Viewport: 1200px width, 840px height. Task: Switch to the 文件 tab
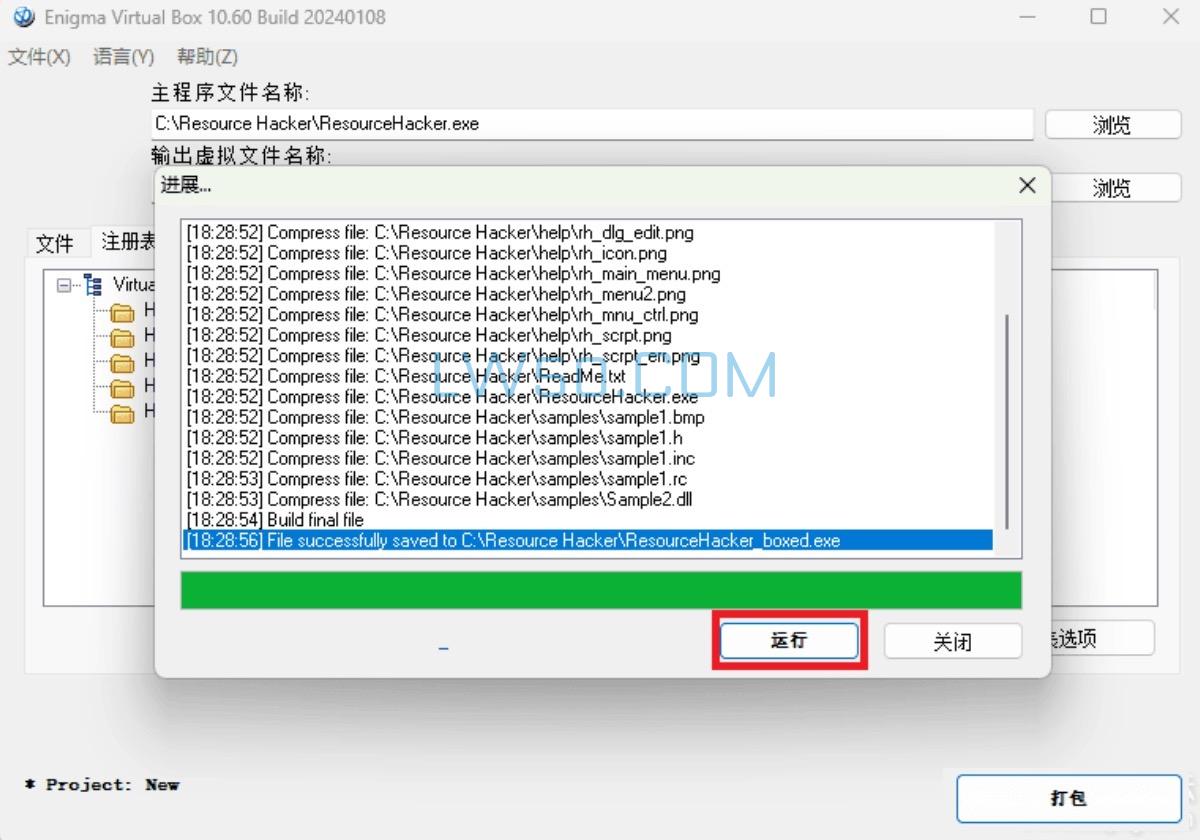[55, 243]
